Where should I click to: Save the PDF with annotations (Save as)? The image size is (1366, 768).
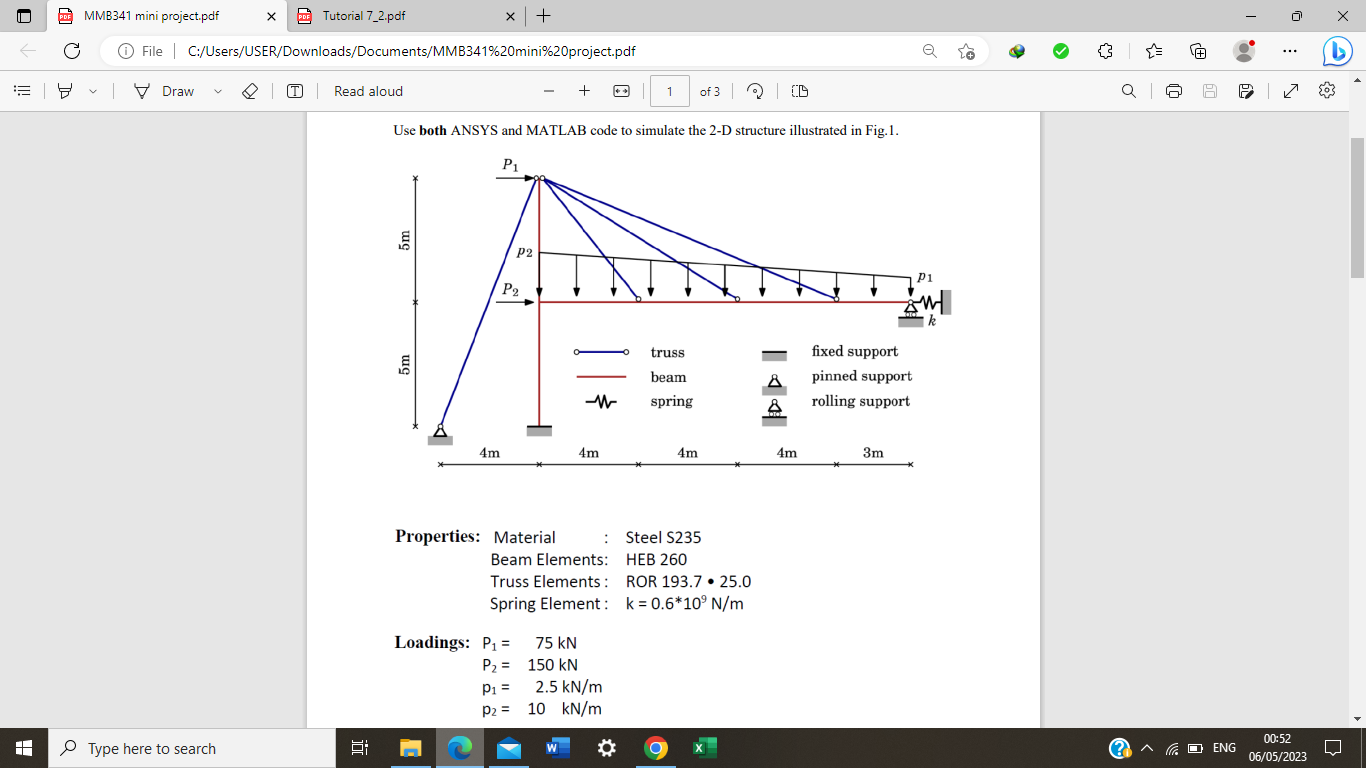1245,91
